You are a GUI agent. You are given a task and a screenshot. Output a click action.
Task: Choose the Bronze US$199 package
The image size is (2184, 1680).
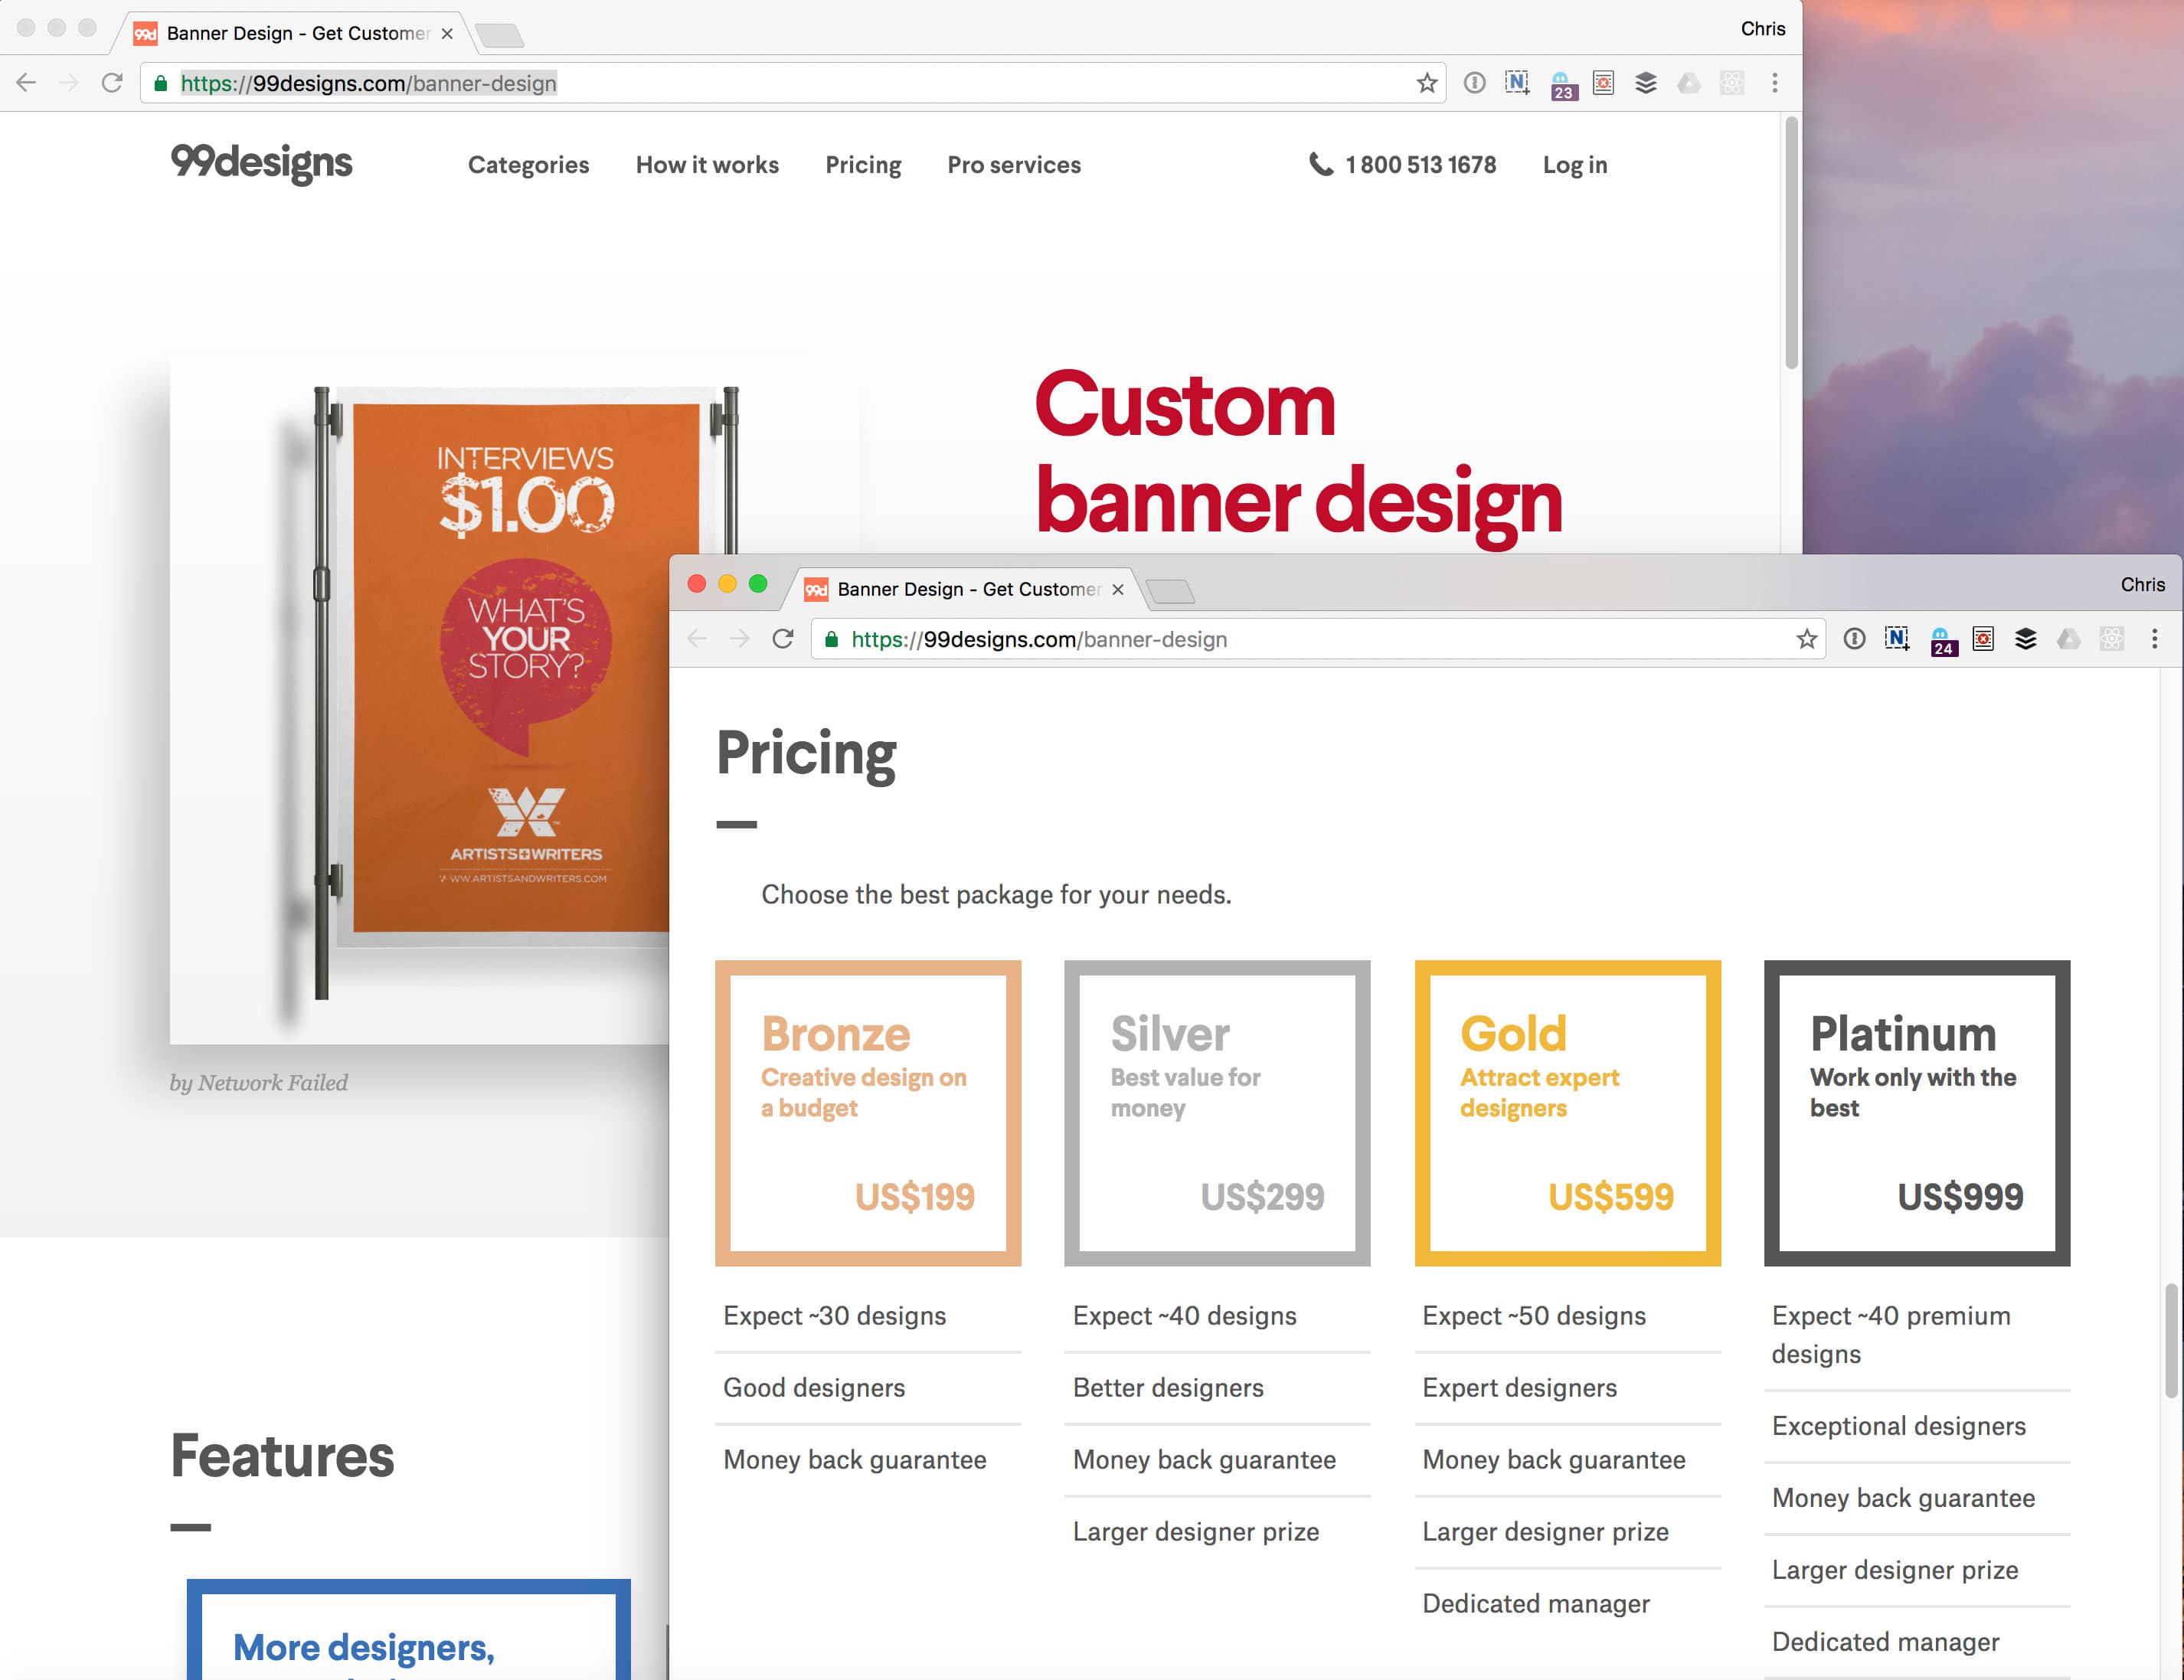[868, 1113]
